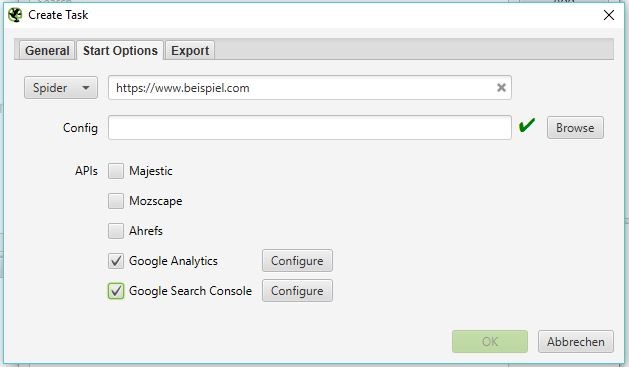This screenshot has width=629, height=367.
Task: Open the Export tab
Action: (x=190, y=51)
